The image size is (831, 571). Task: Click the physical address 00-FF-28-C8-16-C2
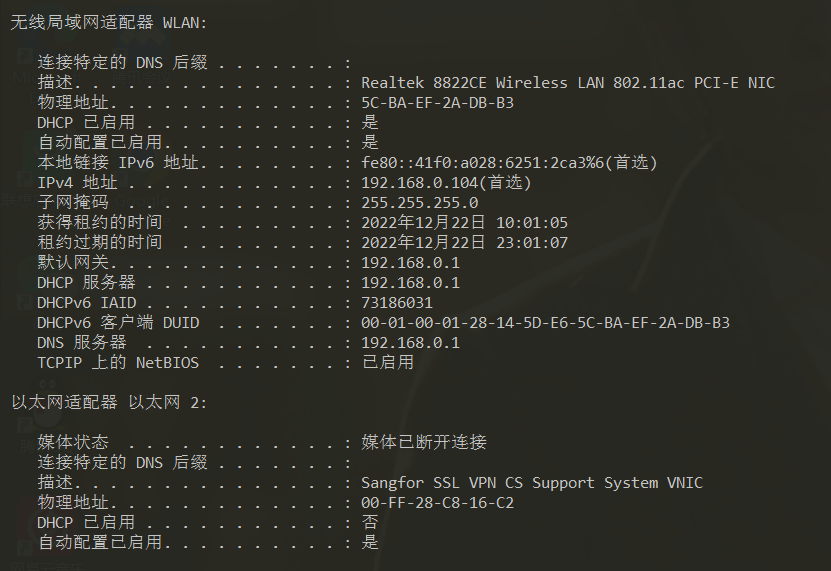click(437, 502)
